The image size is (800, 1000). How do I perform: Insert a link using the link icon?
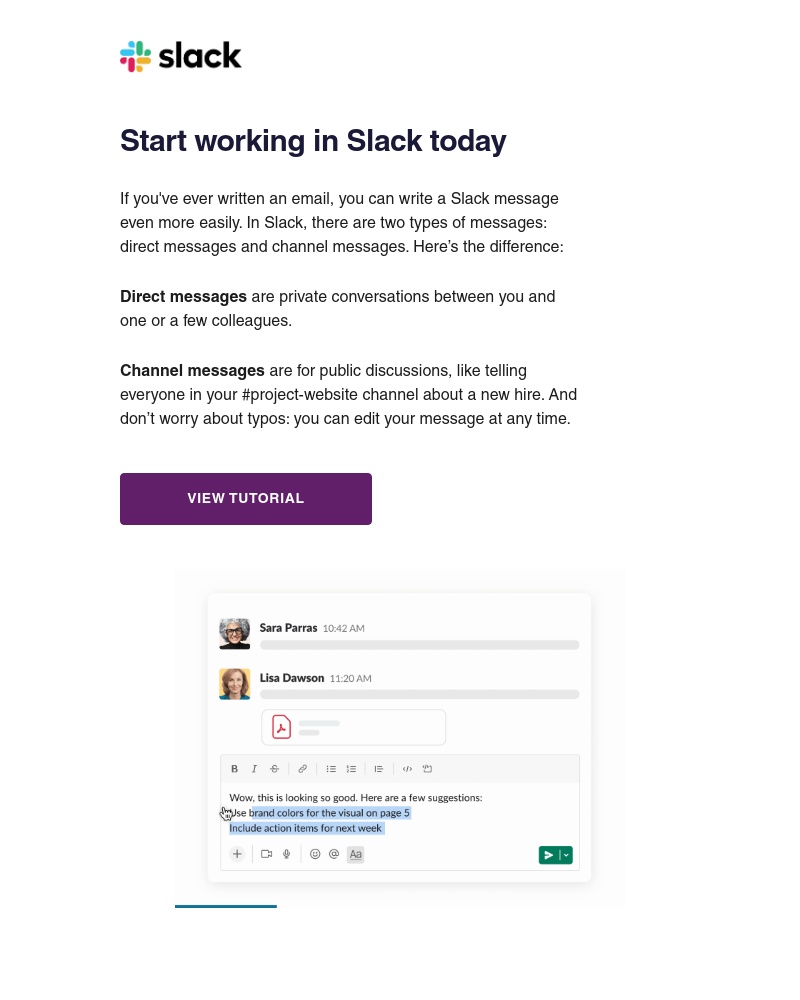[x=302, y=769]
